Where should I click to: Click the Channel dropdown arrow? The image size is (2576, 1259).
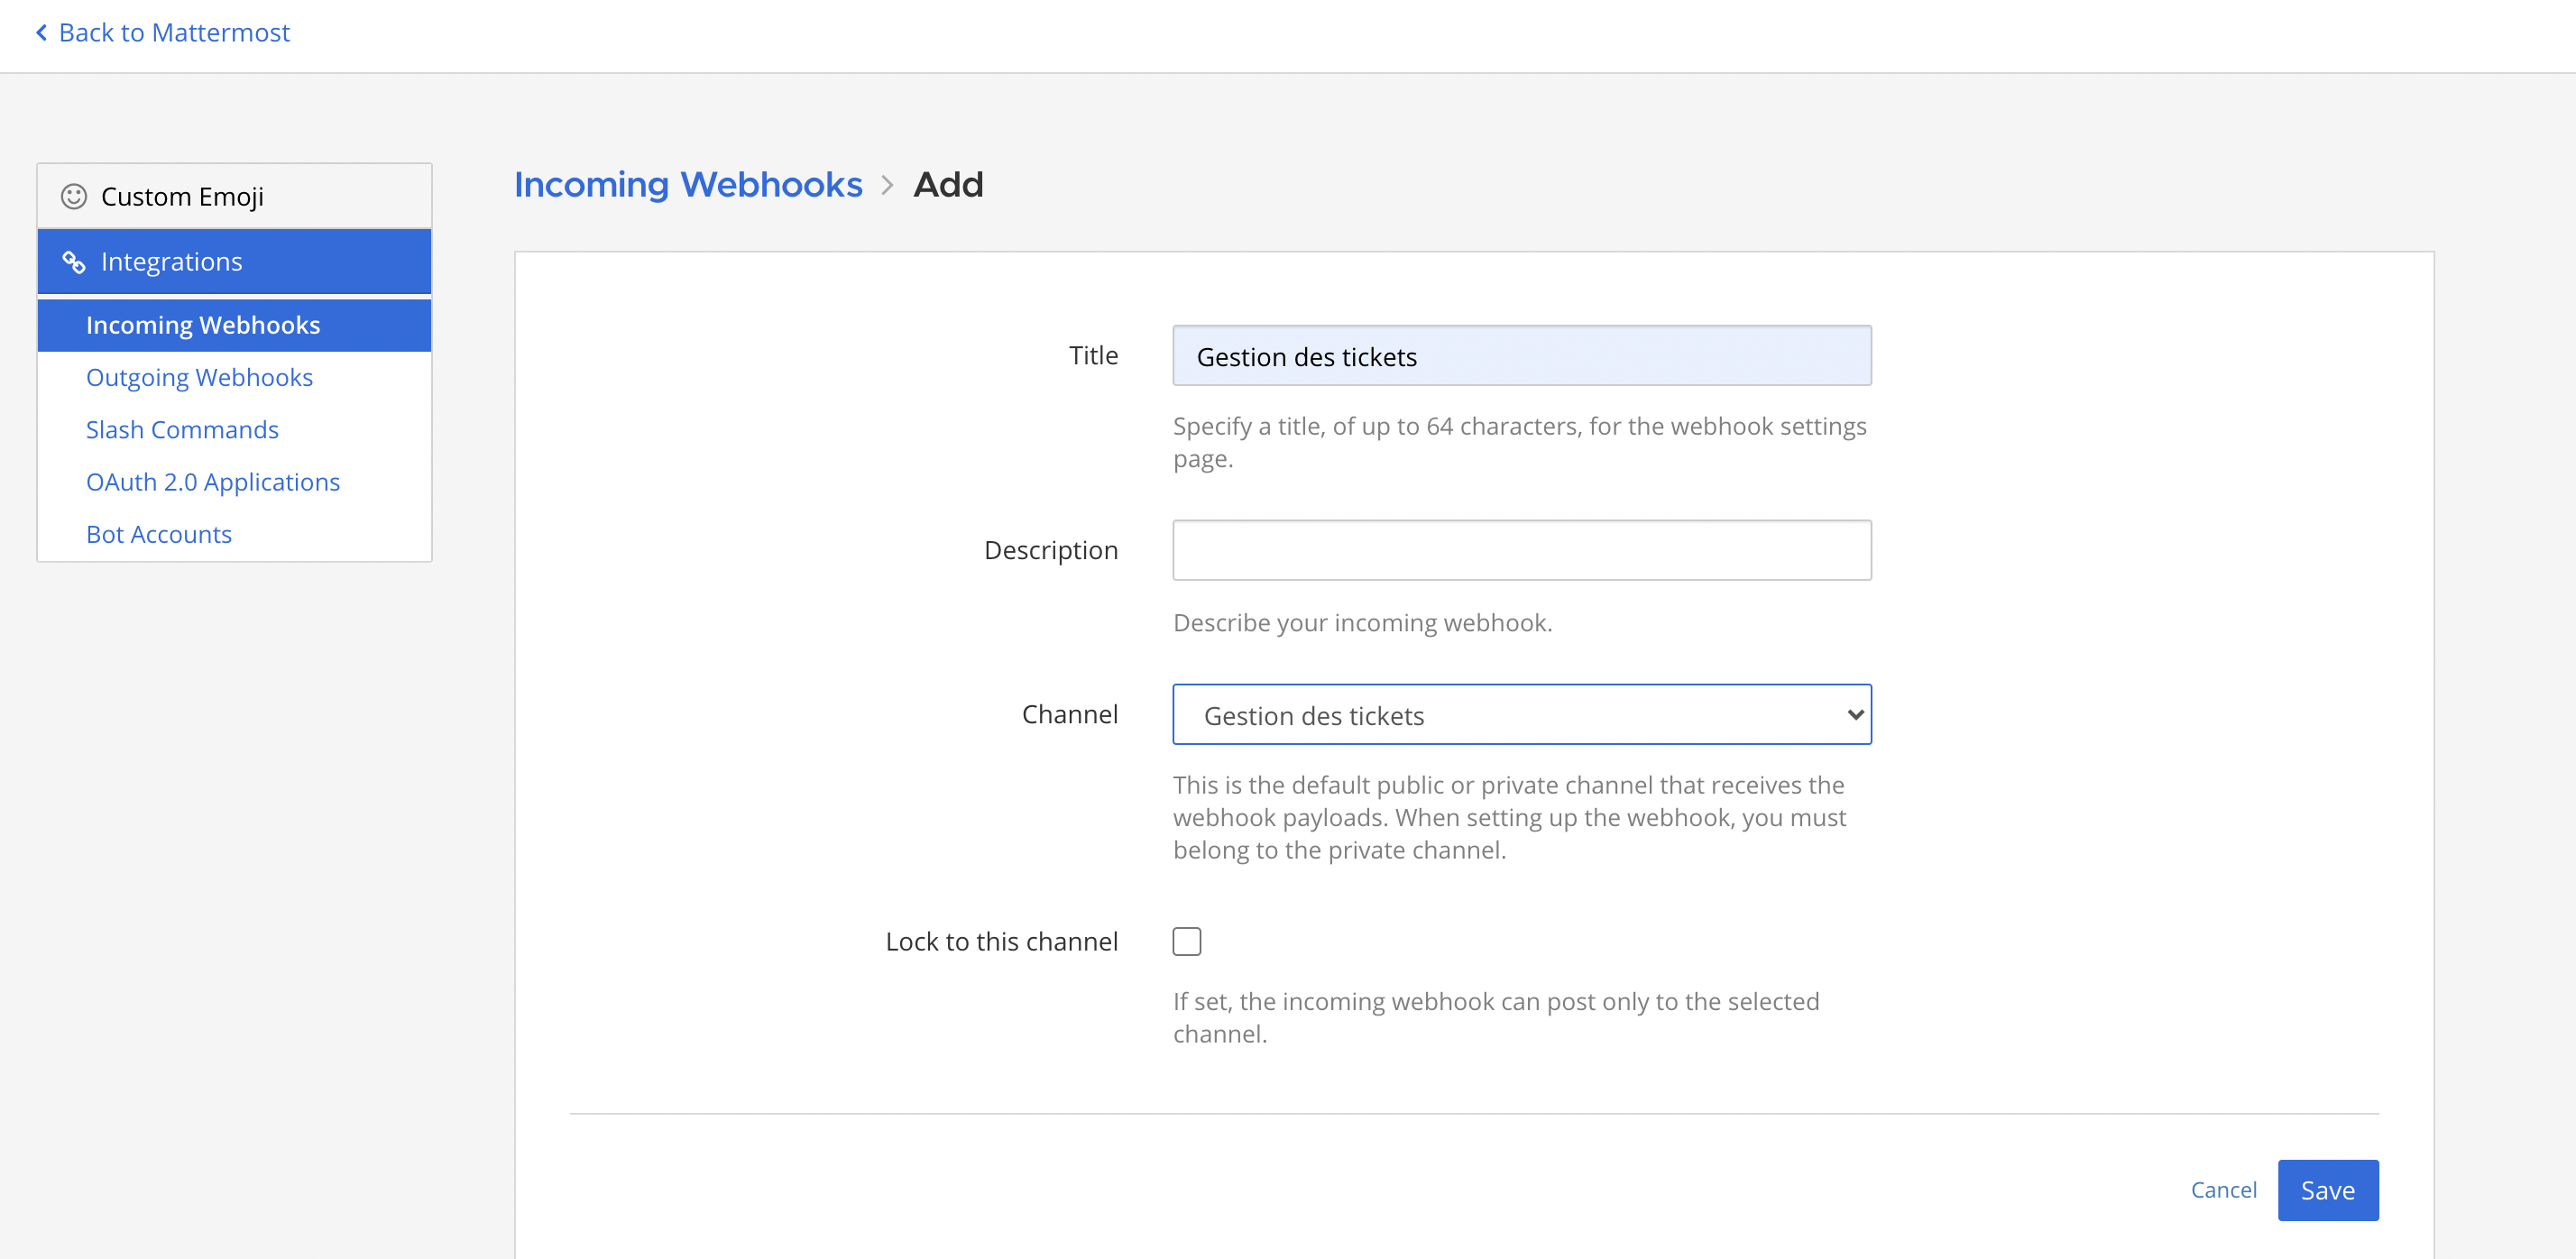click(1855, 714)
